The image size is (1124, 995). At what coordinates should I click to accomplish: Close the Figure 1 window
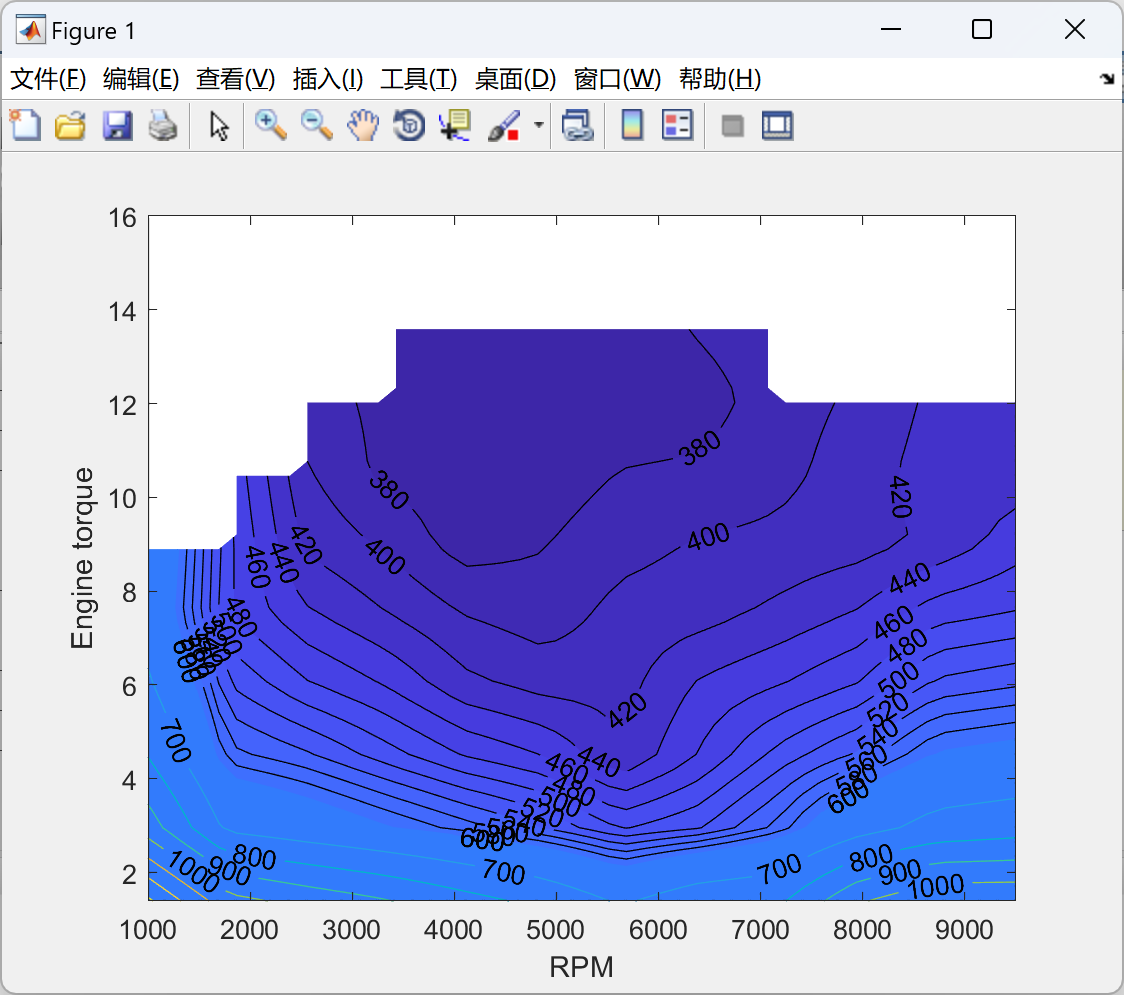1075,29
